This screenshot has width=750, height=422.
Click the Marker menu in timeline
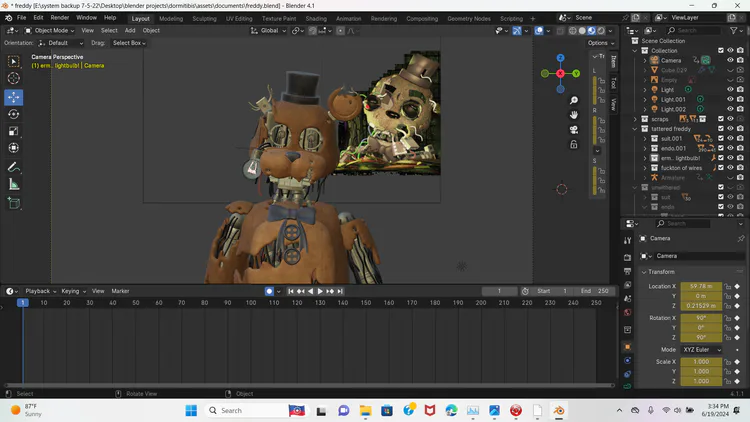coord(120,291)
